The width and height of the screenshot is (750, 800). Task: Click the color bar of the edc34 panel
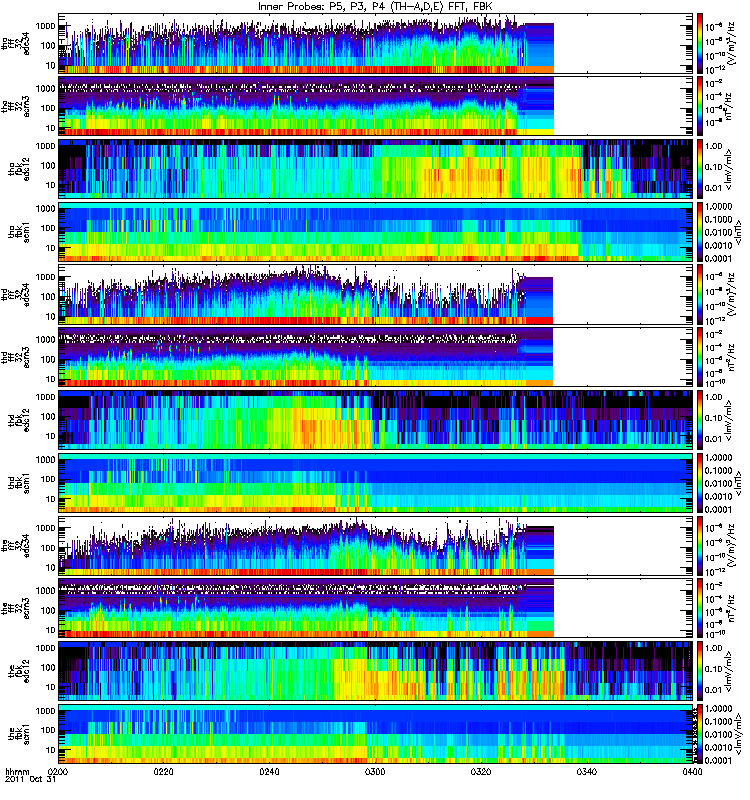pyautogui.click(x=700, y=545)
